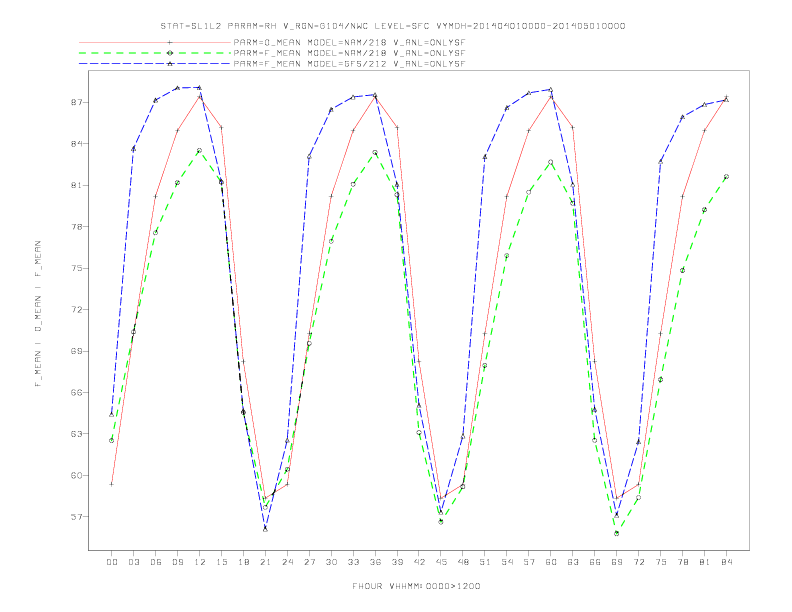Click the blue triangle data point at hour 00
The height and width of the screenshot is (612, 792).
click(x=112, y=414)
